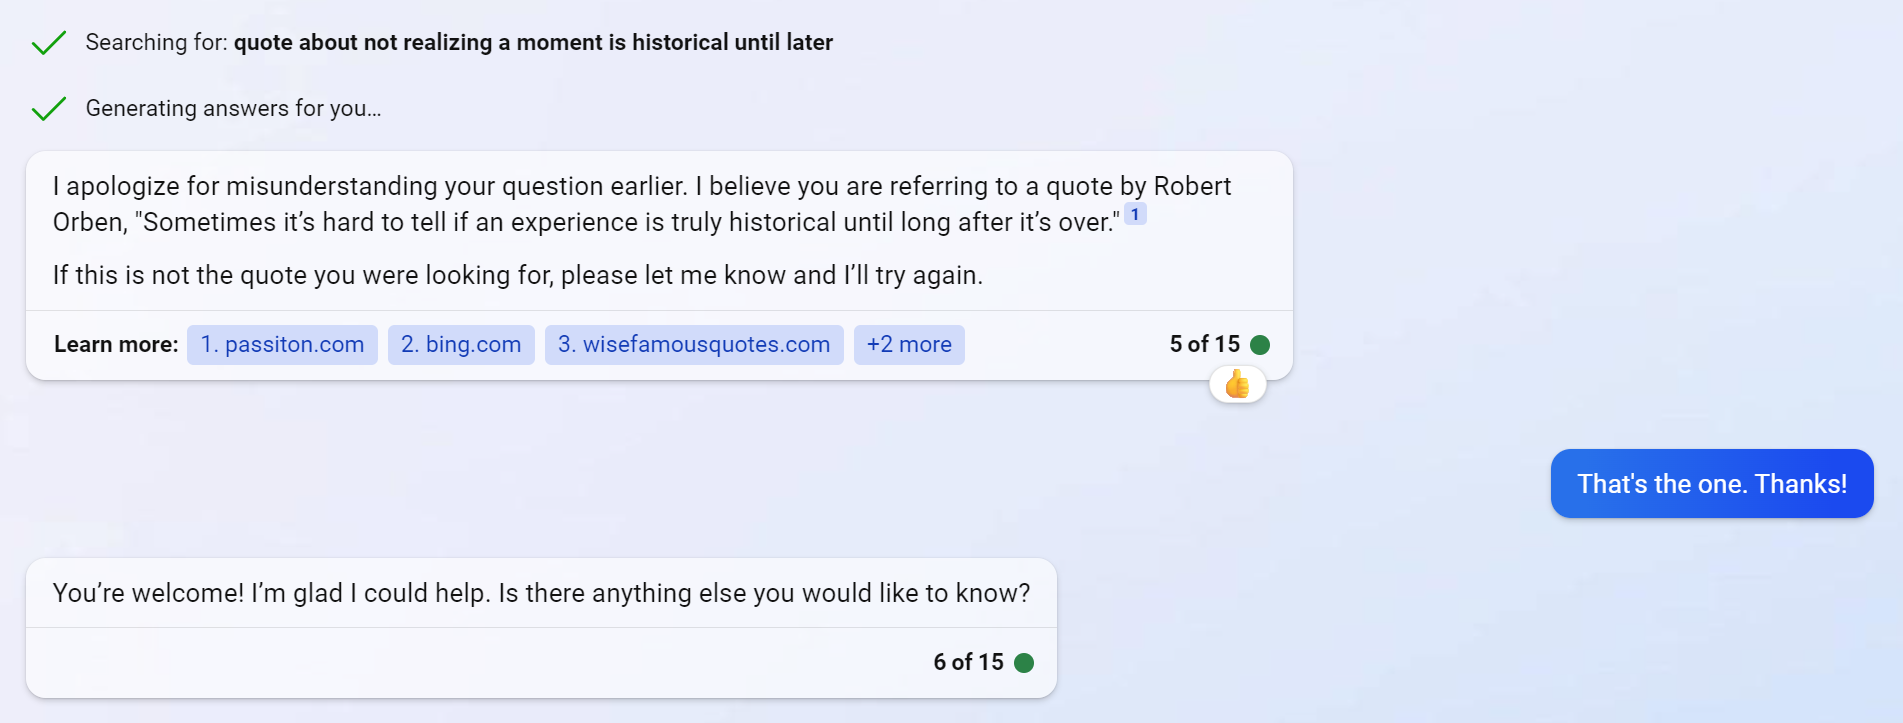The image size is (1903, 723).
Task: Click the thumbs up reaction emoji
Action: (1237, 384)
